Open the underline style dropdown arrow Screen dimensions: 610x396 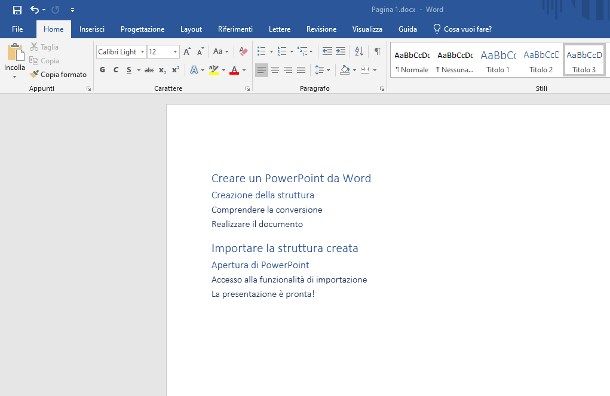pos(138,70)
